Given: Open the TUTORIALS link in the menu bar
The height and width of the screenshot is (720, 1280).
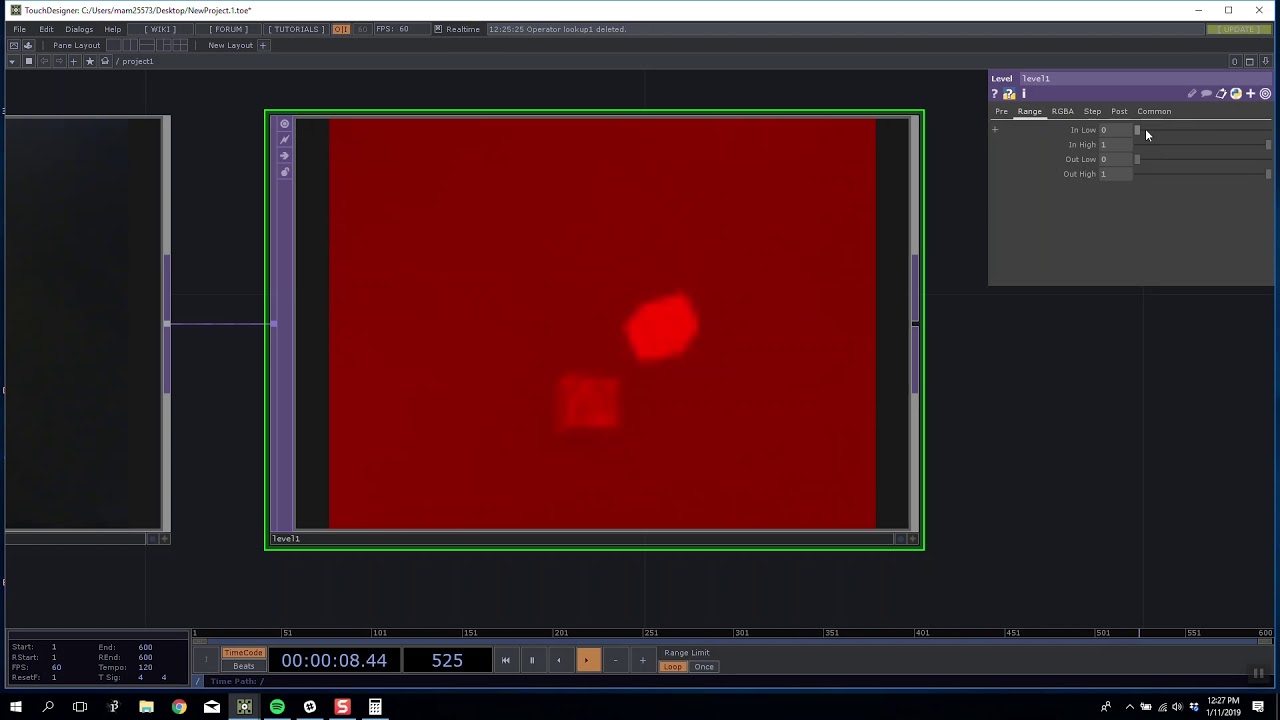Looking at the screenshot, I should pyautogui.click(x=295, y=29).
